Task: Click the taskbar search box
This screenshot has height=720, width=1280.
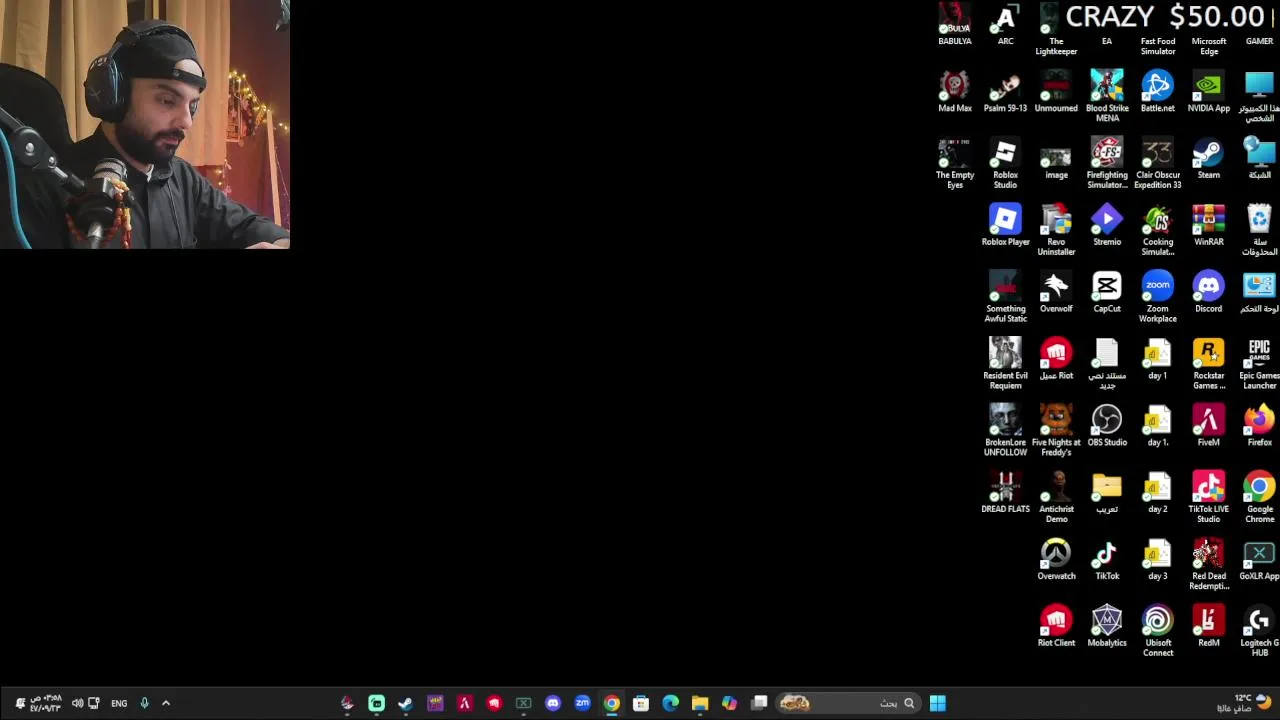Action: [848, 703]
